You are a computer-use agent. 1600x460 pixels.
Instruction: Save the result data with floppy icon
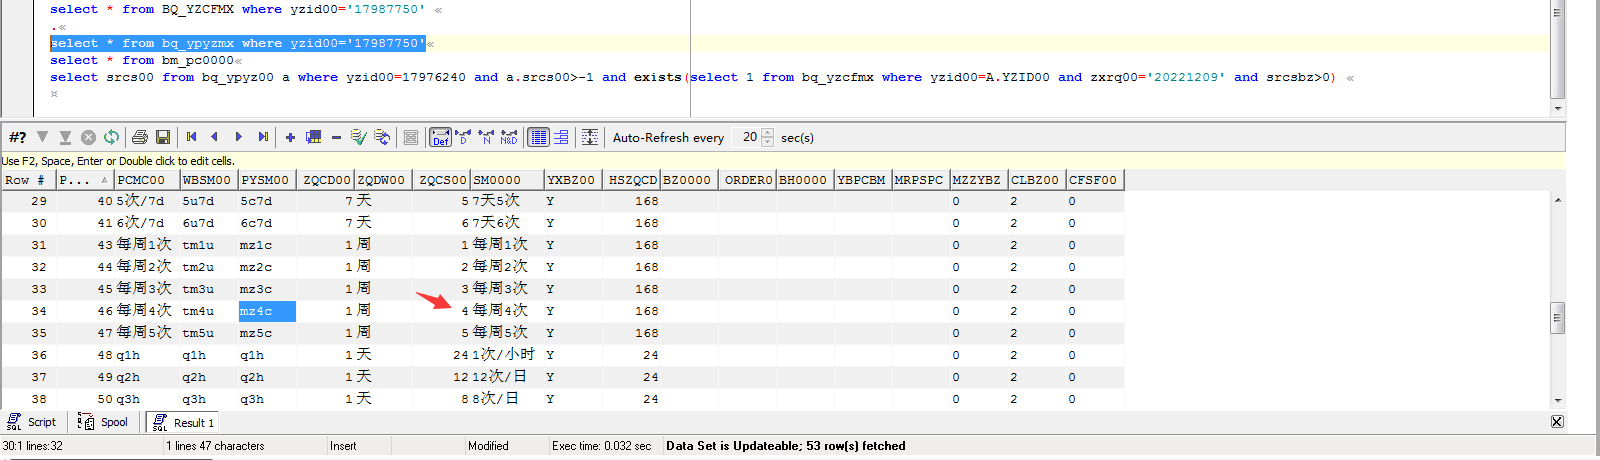[x=162, y=137]
